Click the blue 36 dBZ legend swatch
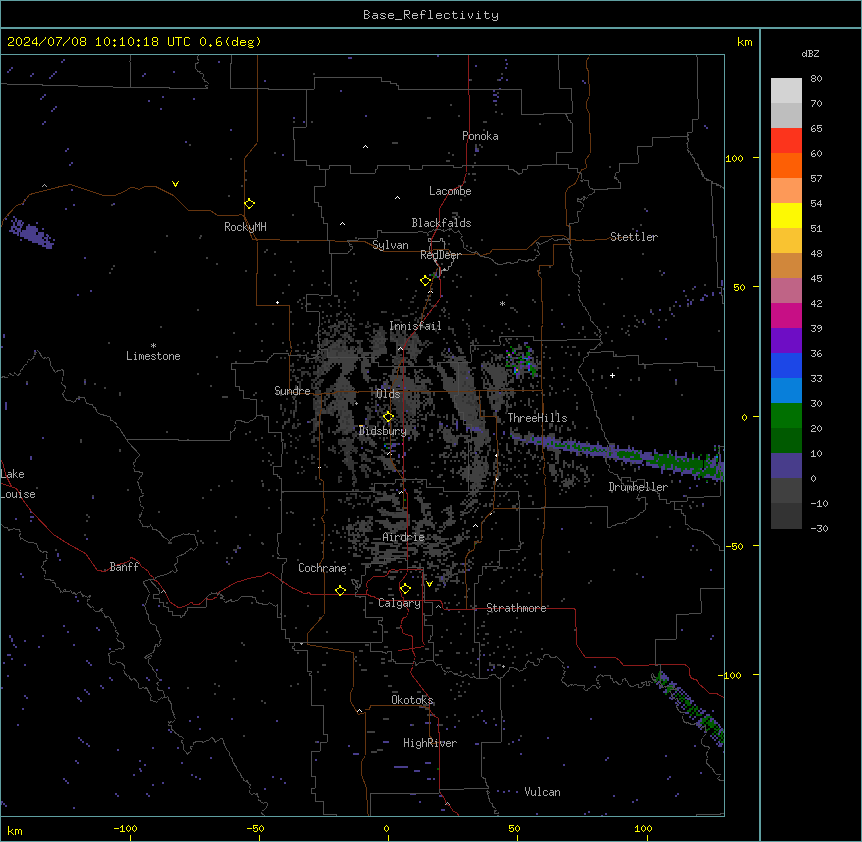The width and height of the screenshot is (862, 842). 786,365
